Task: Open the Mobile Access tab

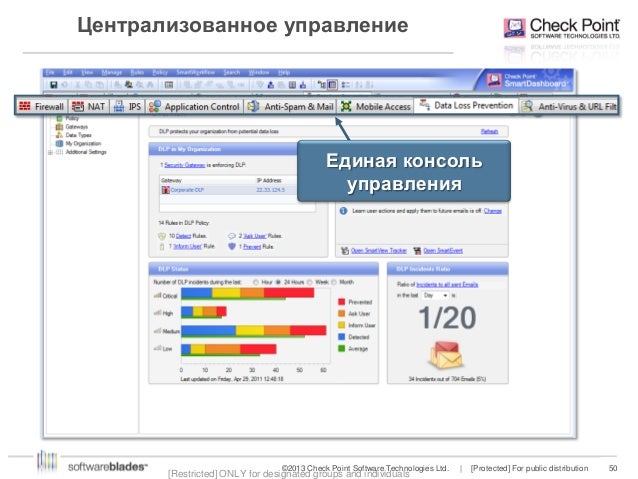Action: 375,106
